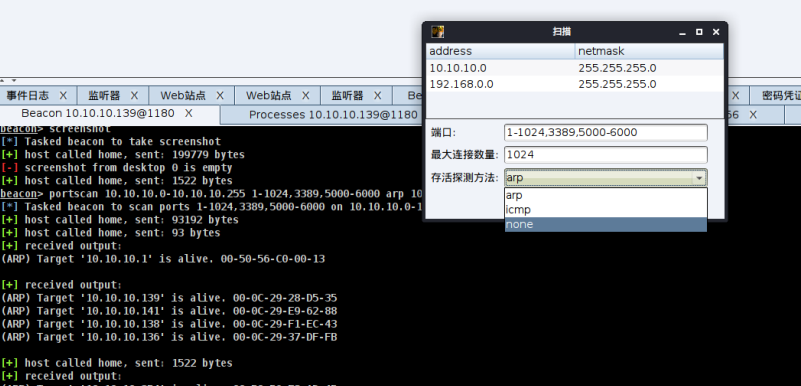Select the 'none' option in the dropdown list
Screen dimensions: 801x386
pyautogui.click(x=605, y=224)
